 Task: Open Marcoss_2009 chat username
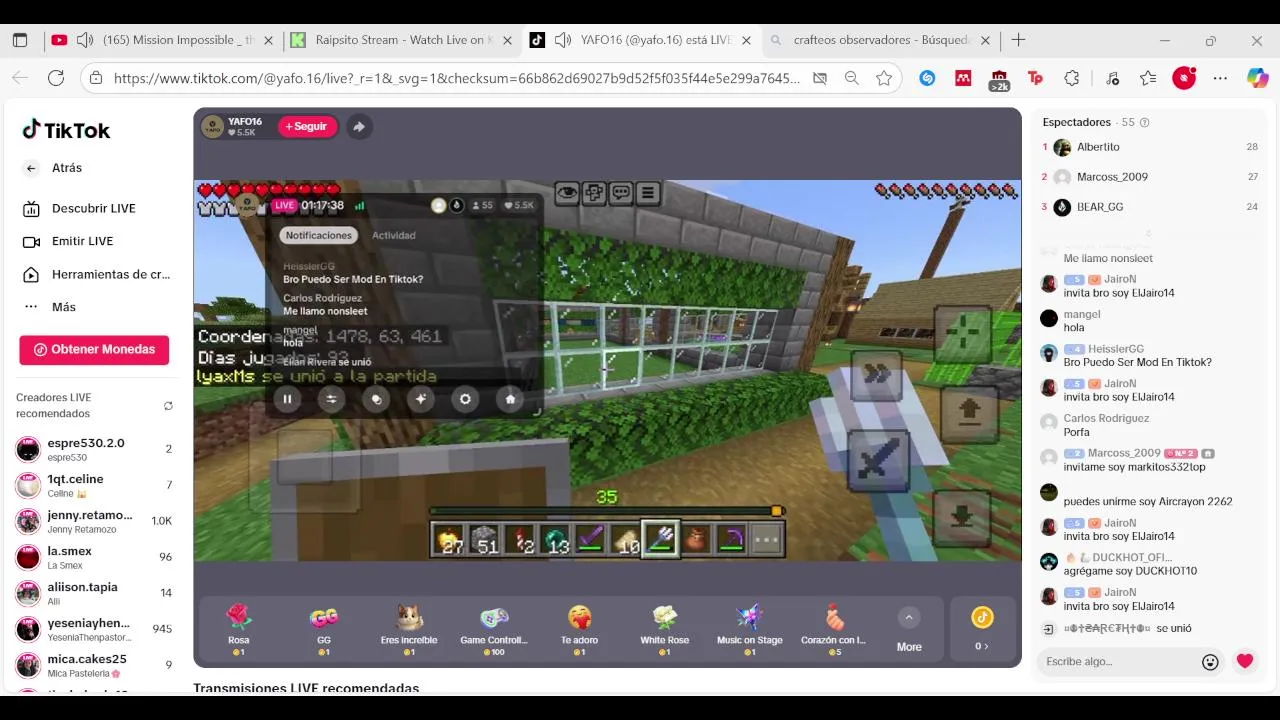click(1124, 453)
